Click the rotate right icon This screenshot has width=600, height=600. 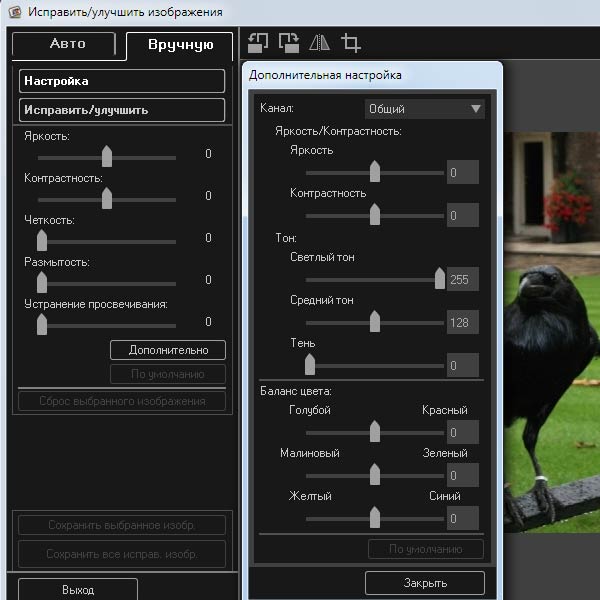(x=289, y=42)
